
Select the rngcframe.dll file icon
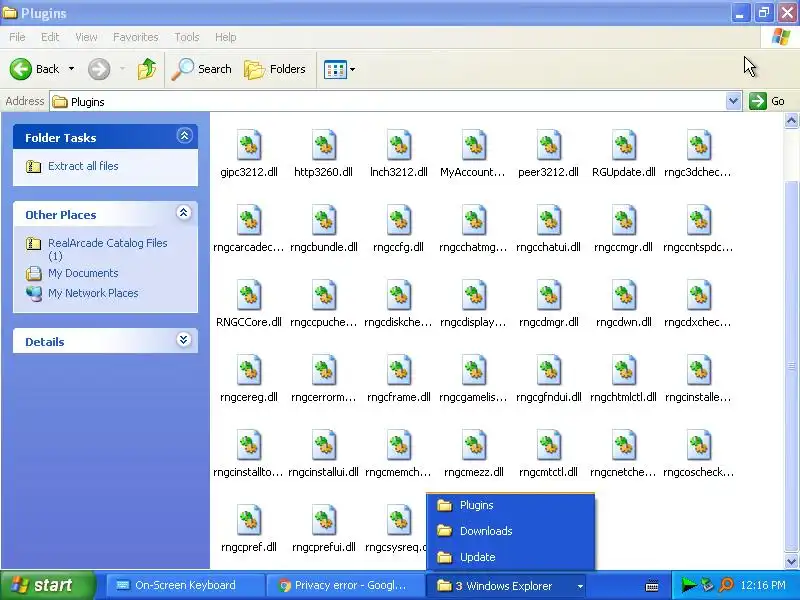point(399,370)
